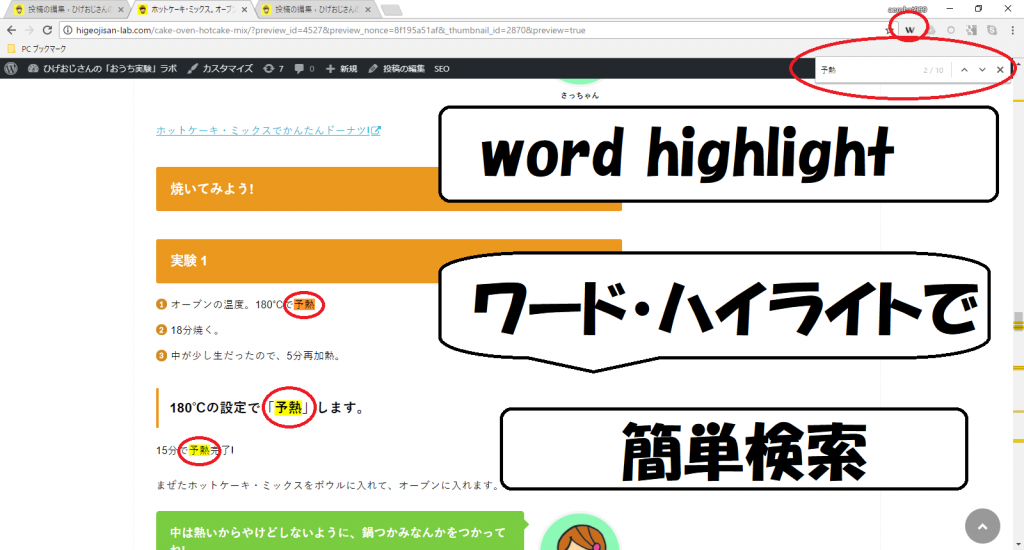1024x550 pixels.
Task: Reload the page with the refresh icon
Action: click(x=48, y=30)
